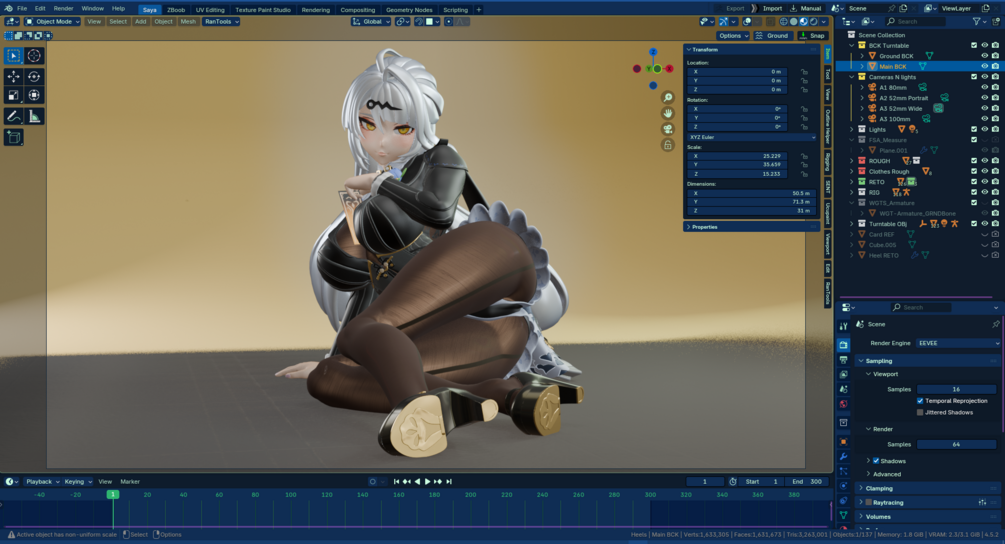
Task: Enable Jittered Shadows checkbox
Action: tap(920, 413)
